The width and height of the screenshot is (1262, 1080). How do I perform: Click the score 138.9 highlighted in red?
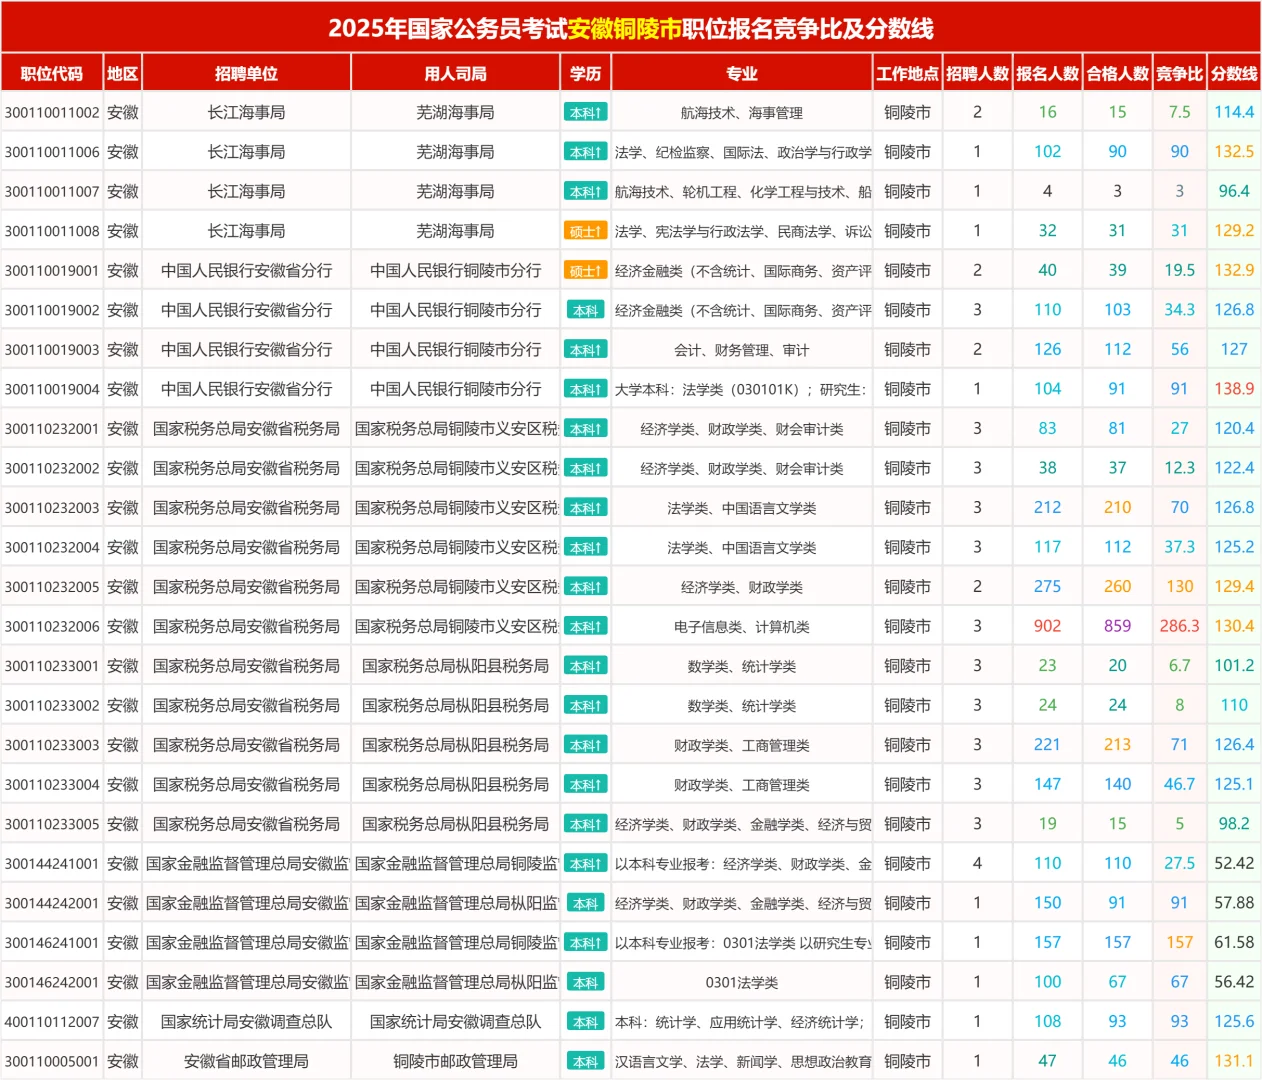point(1235,389)
